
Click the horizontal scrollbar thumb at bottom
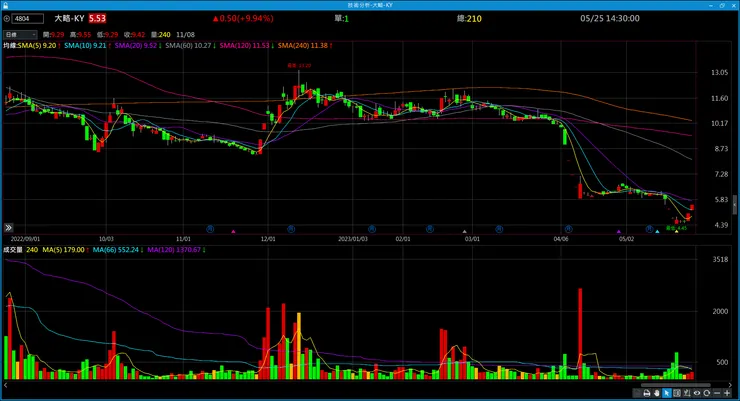click(x=676, y=385)
